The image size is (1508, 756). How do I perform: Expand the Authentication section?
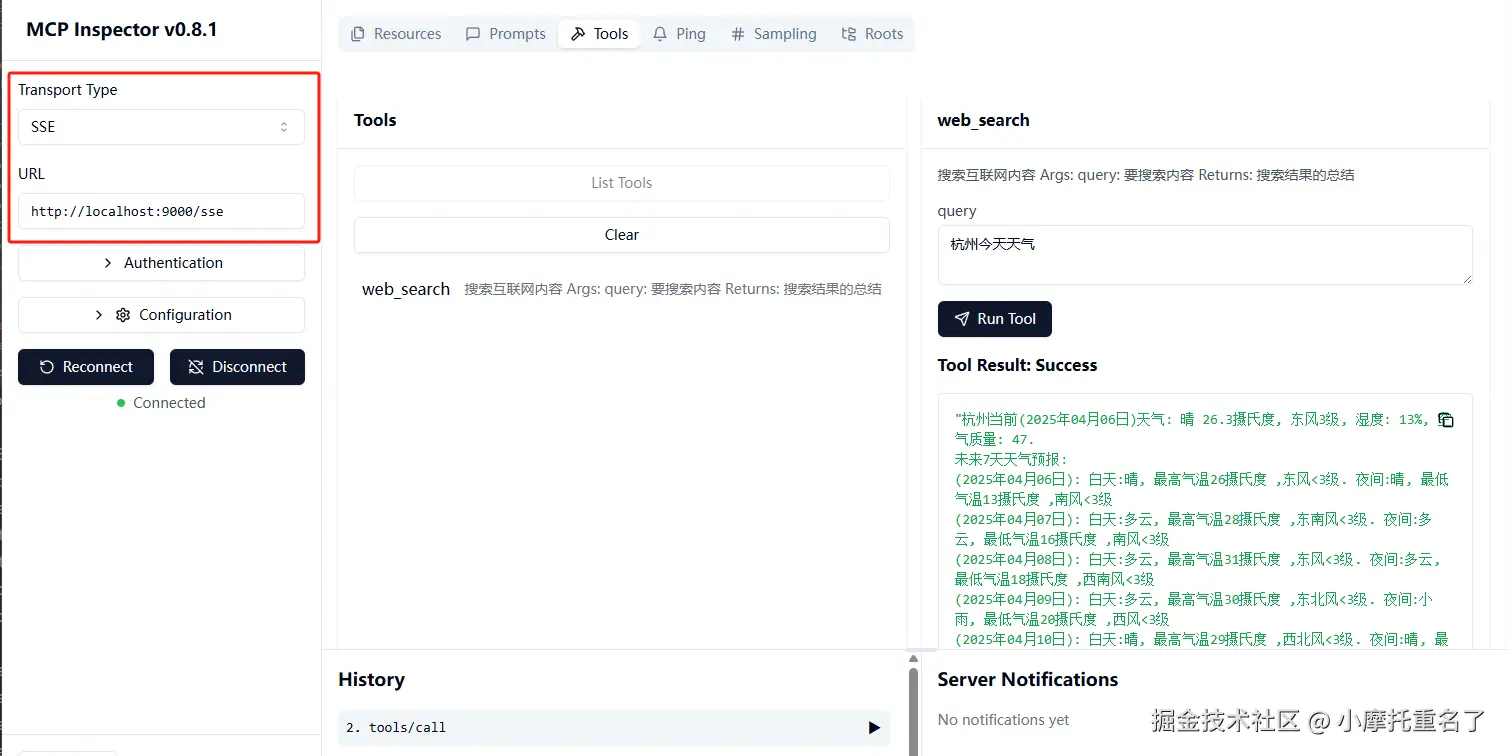161,263
